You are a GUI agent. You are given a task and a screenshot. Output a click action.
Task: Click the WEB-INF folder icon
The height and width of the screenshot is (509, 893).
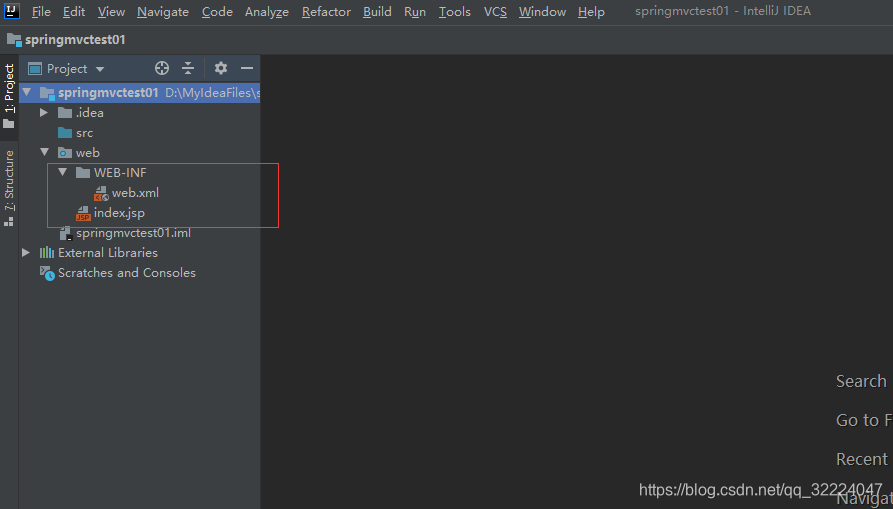[x=83, y=173]
